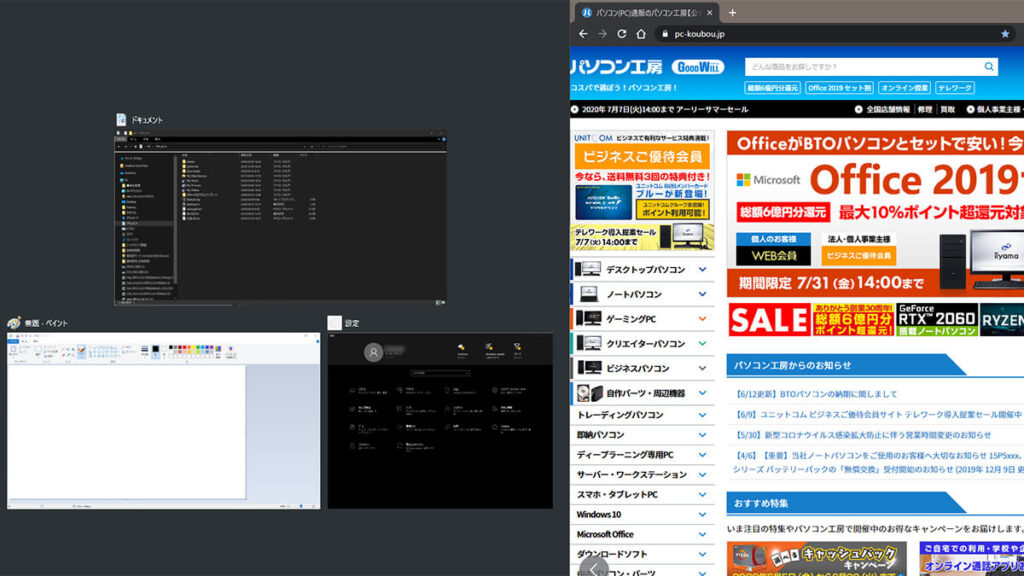The image size is (1024, 576).
Task: Expand the クリエイターパソコン chevron
Action: point(702,344)
